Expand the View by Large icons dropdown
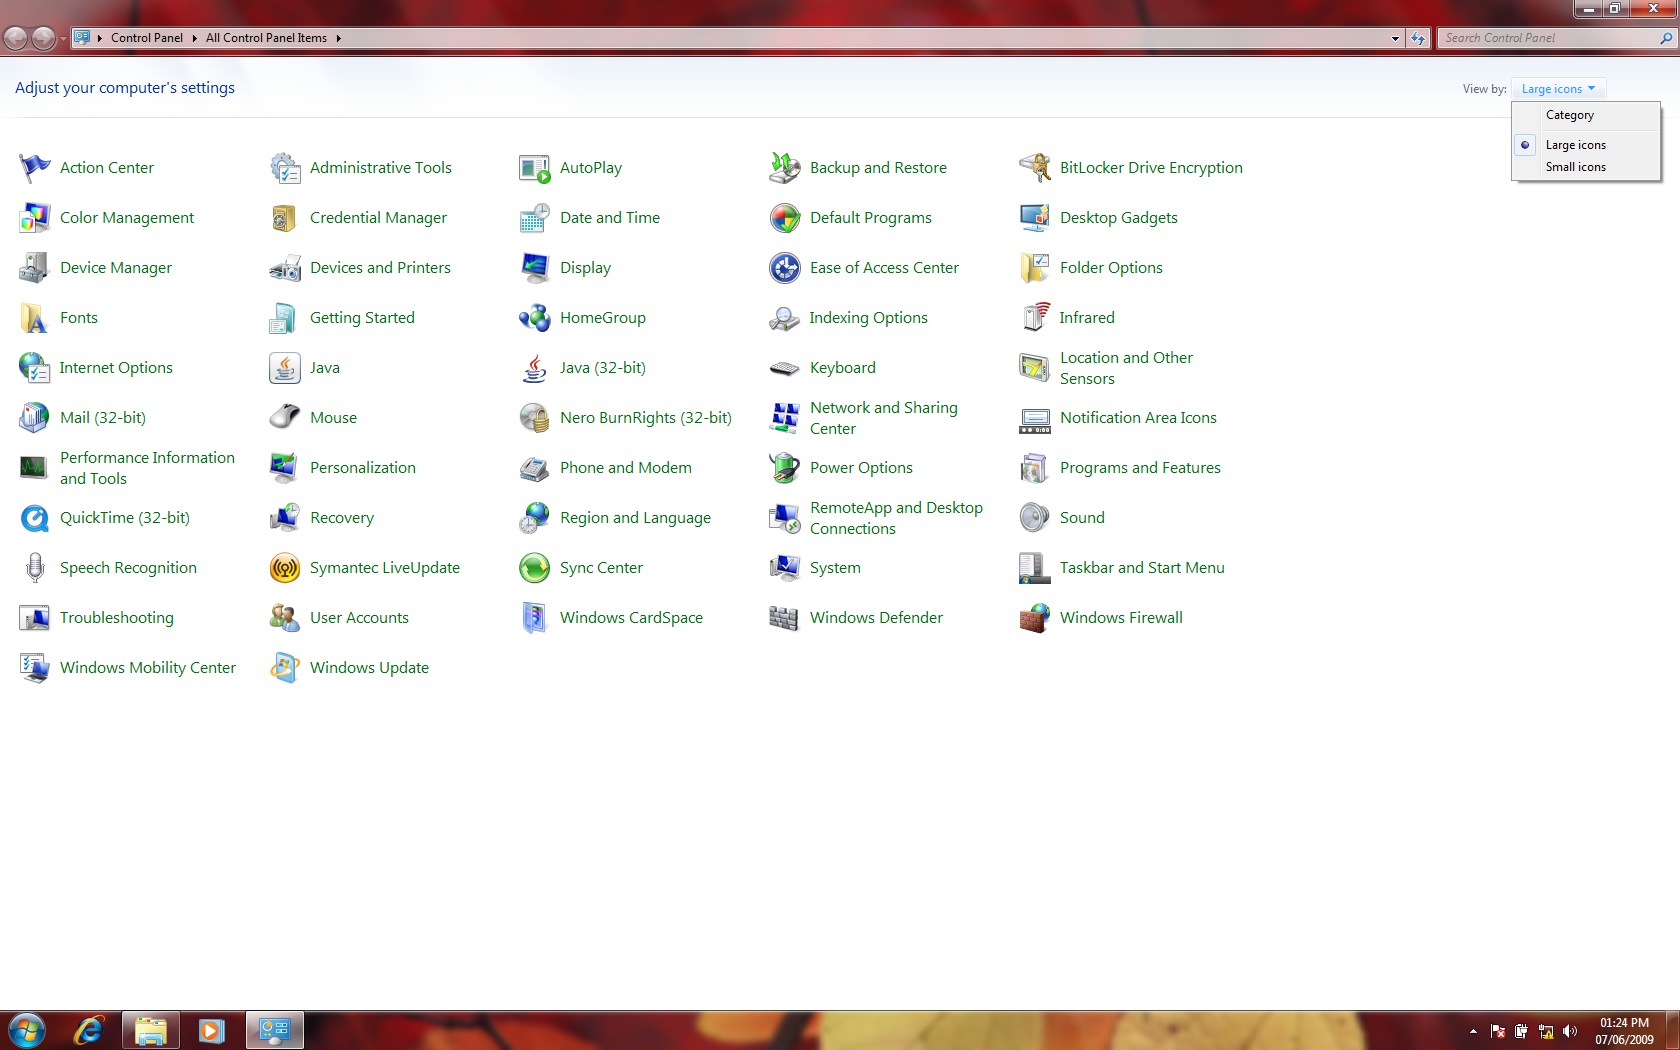Screen dimensions: 1680x1050 tap(1558, 89)
